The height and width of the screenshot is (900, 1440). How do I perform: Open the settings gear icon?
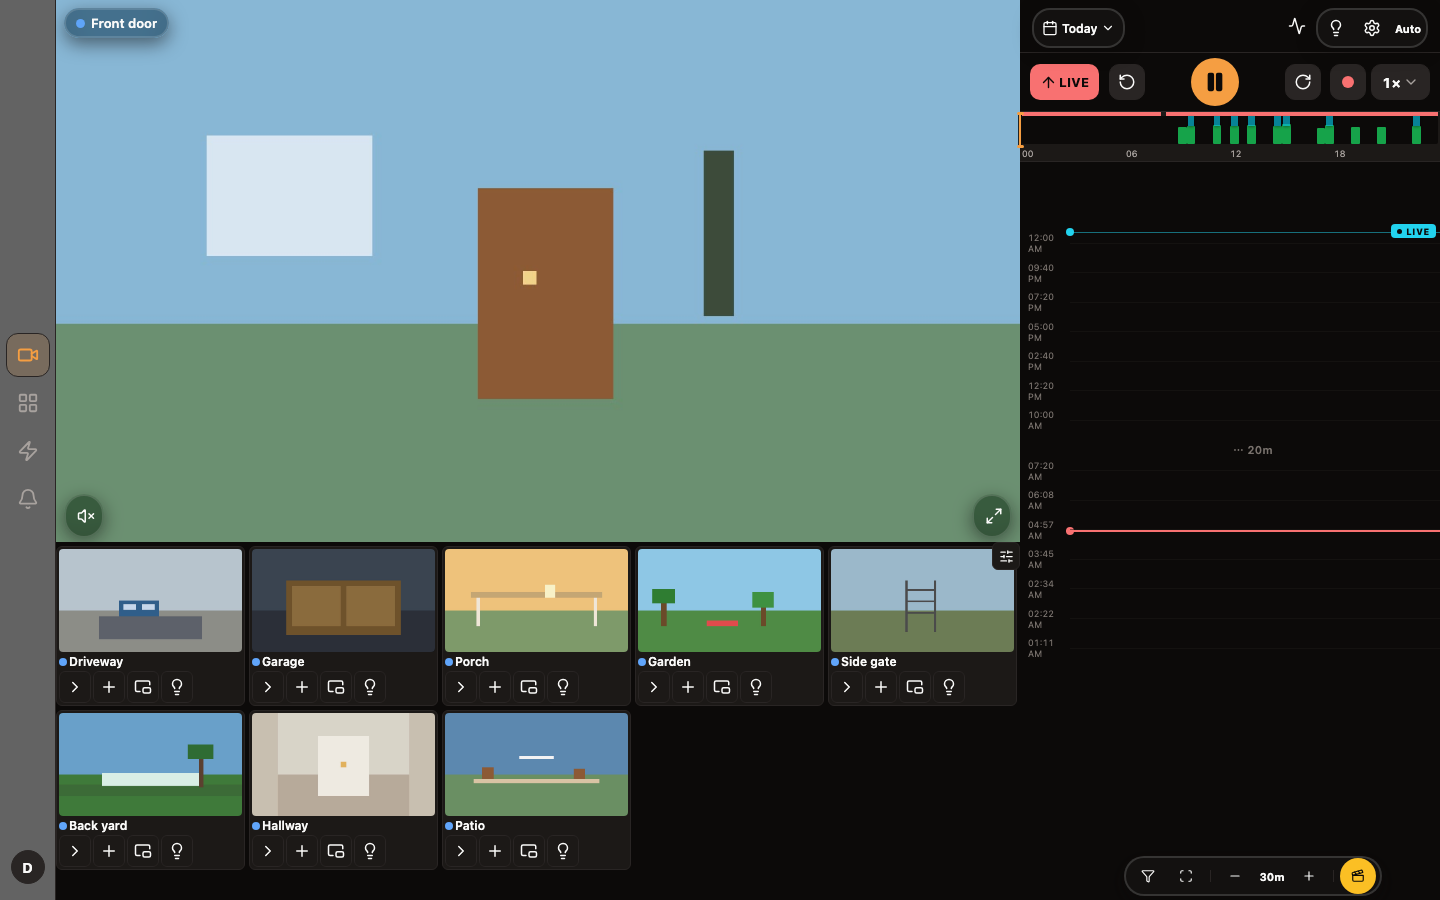[x=1372, y=28]
